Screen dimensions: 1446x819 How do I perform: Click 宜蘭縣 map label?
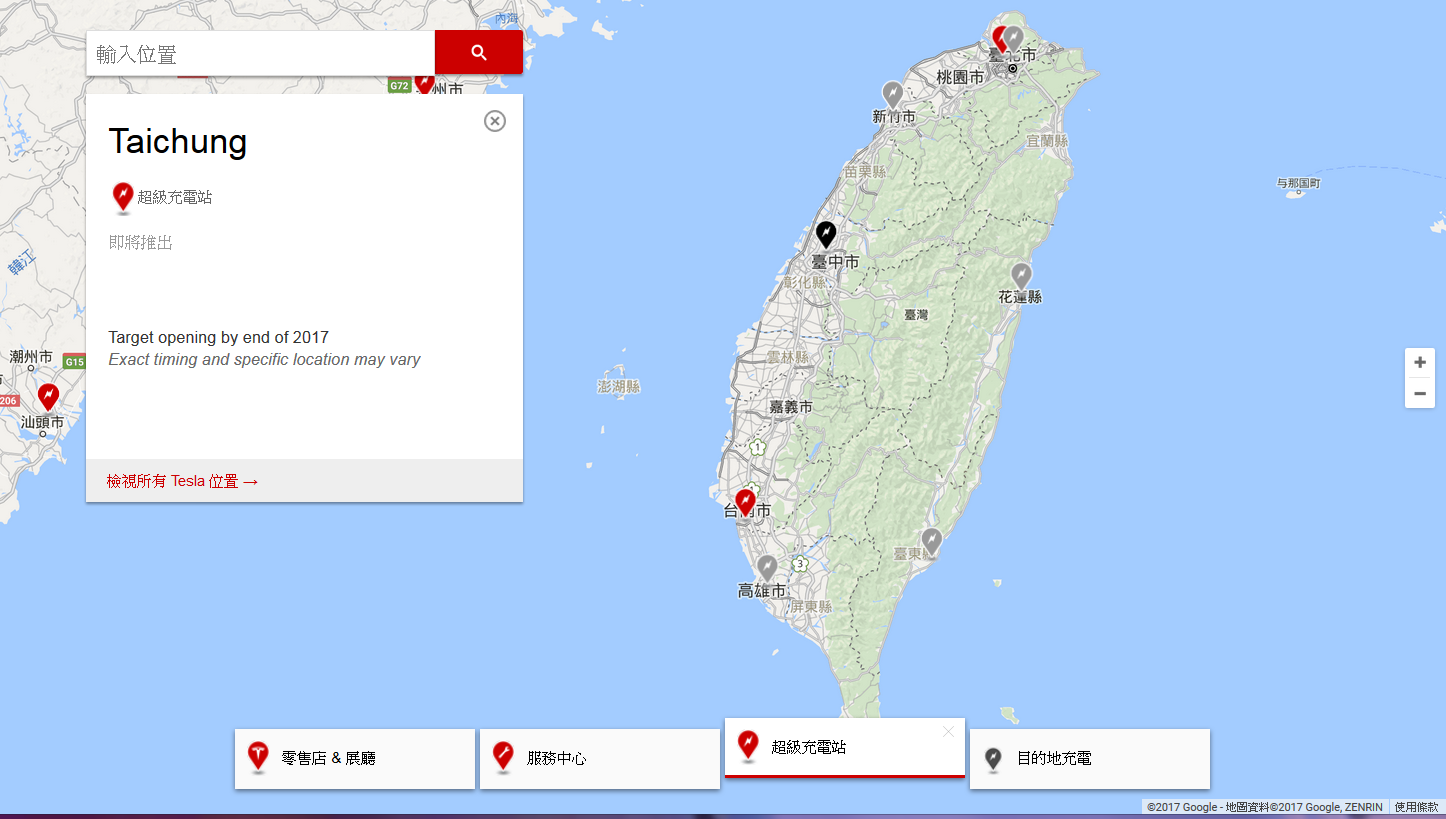(1047, 141)
